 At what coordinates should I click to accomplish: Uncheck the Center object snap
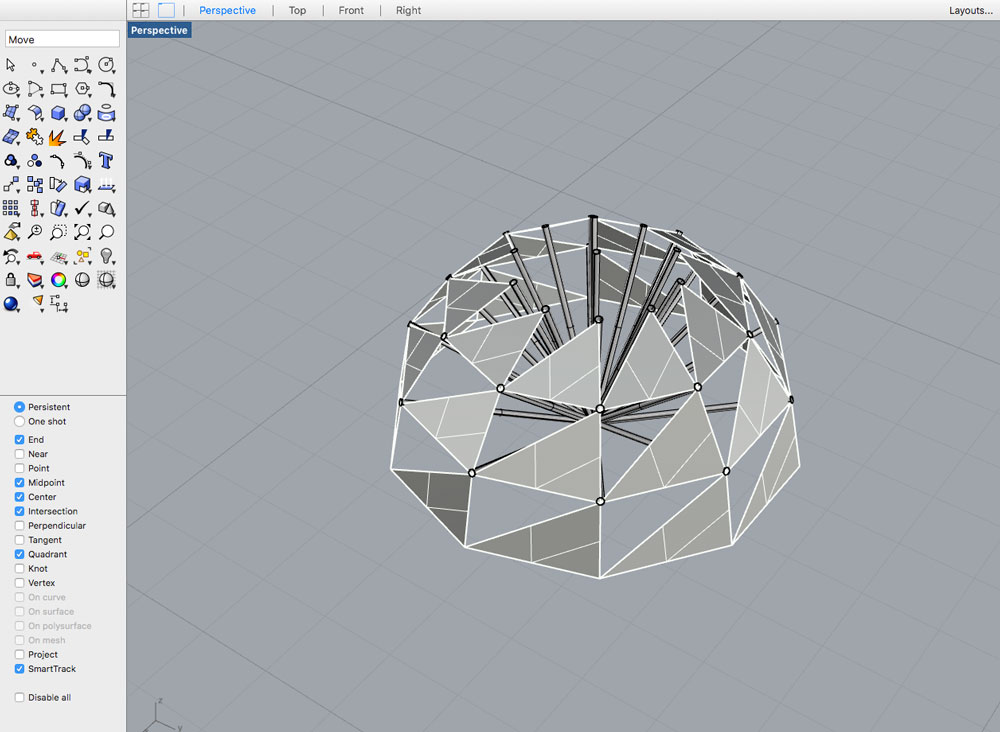tap(19, 497)
